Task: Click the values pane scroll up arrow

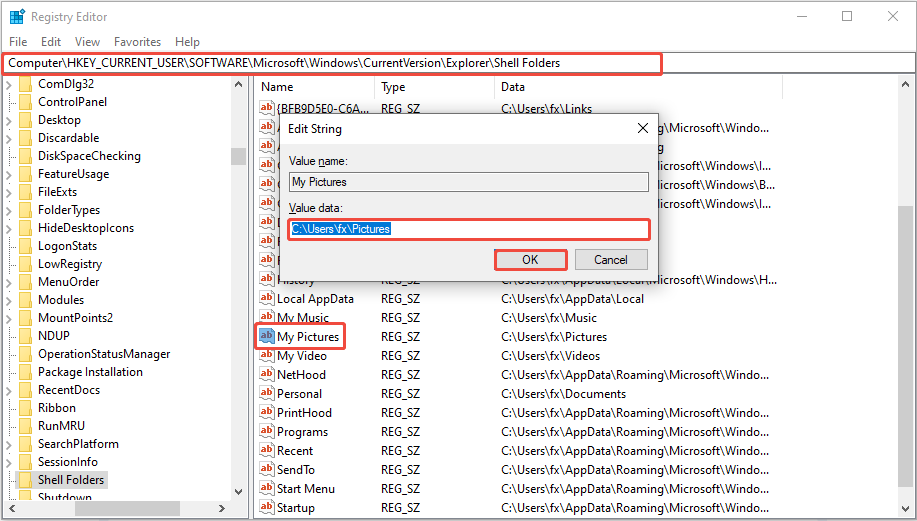Action: point(905,85)
